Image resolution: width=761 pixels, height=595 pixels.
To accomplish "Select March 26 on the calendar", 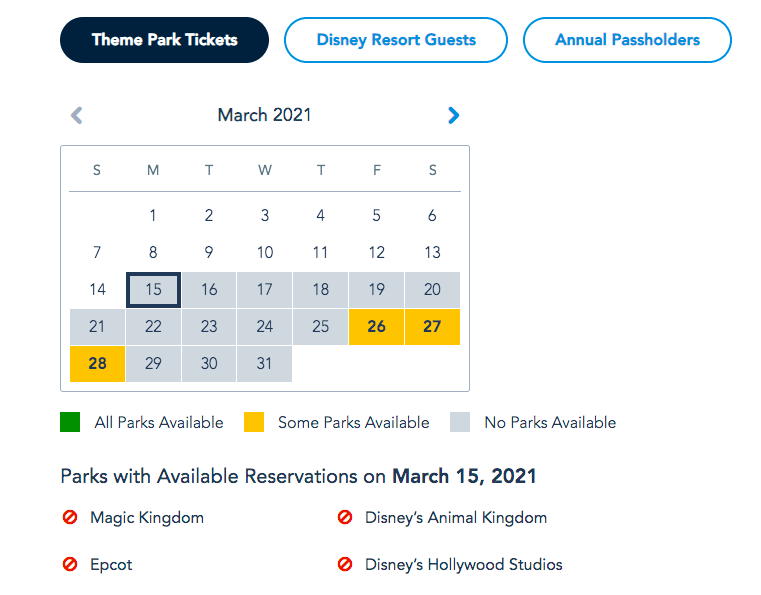I will [377, 327].
